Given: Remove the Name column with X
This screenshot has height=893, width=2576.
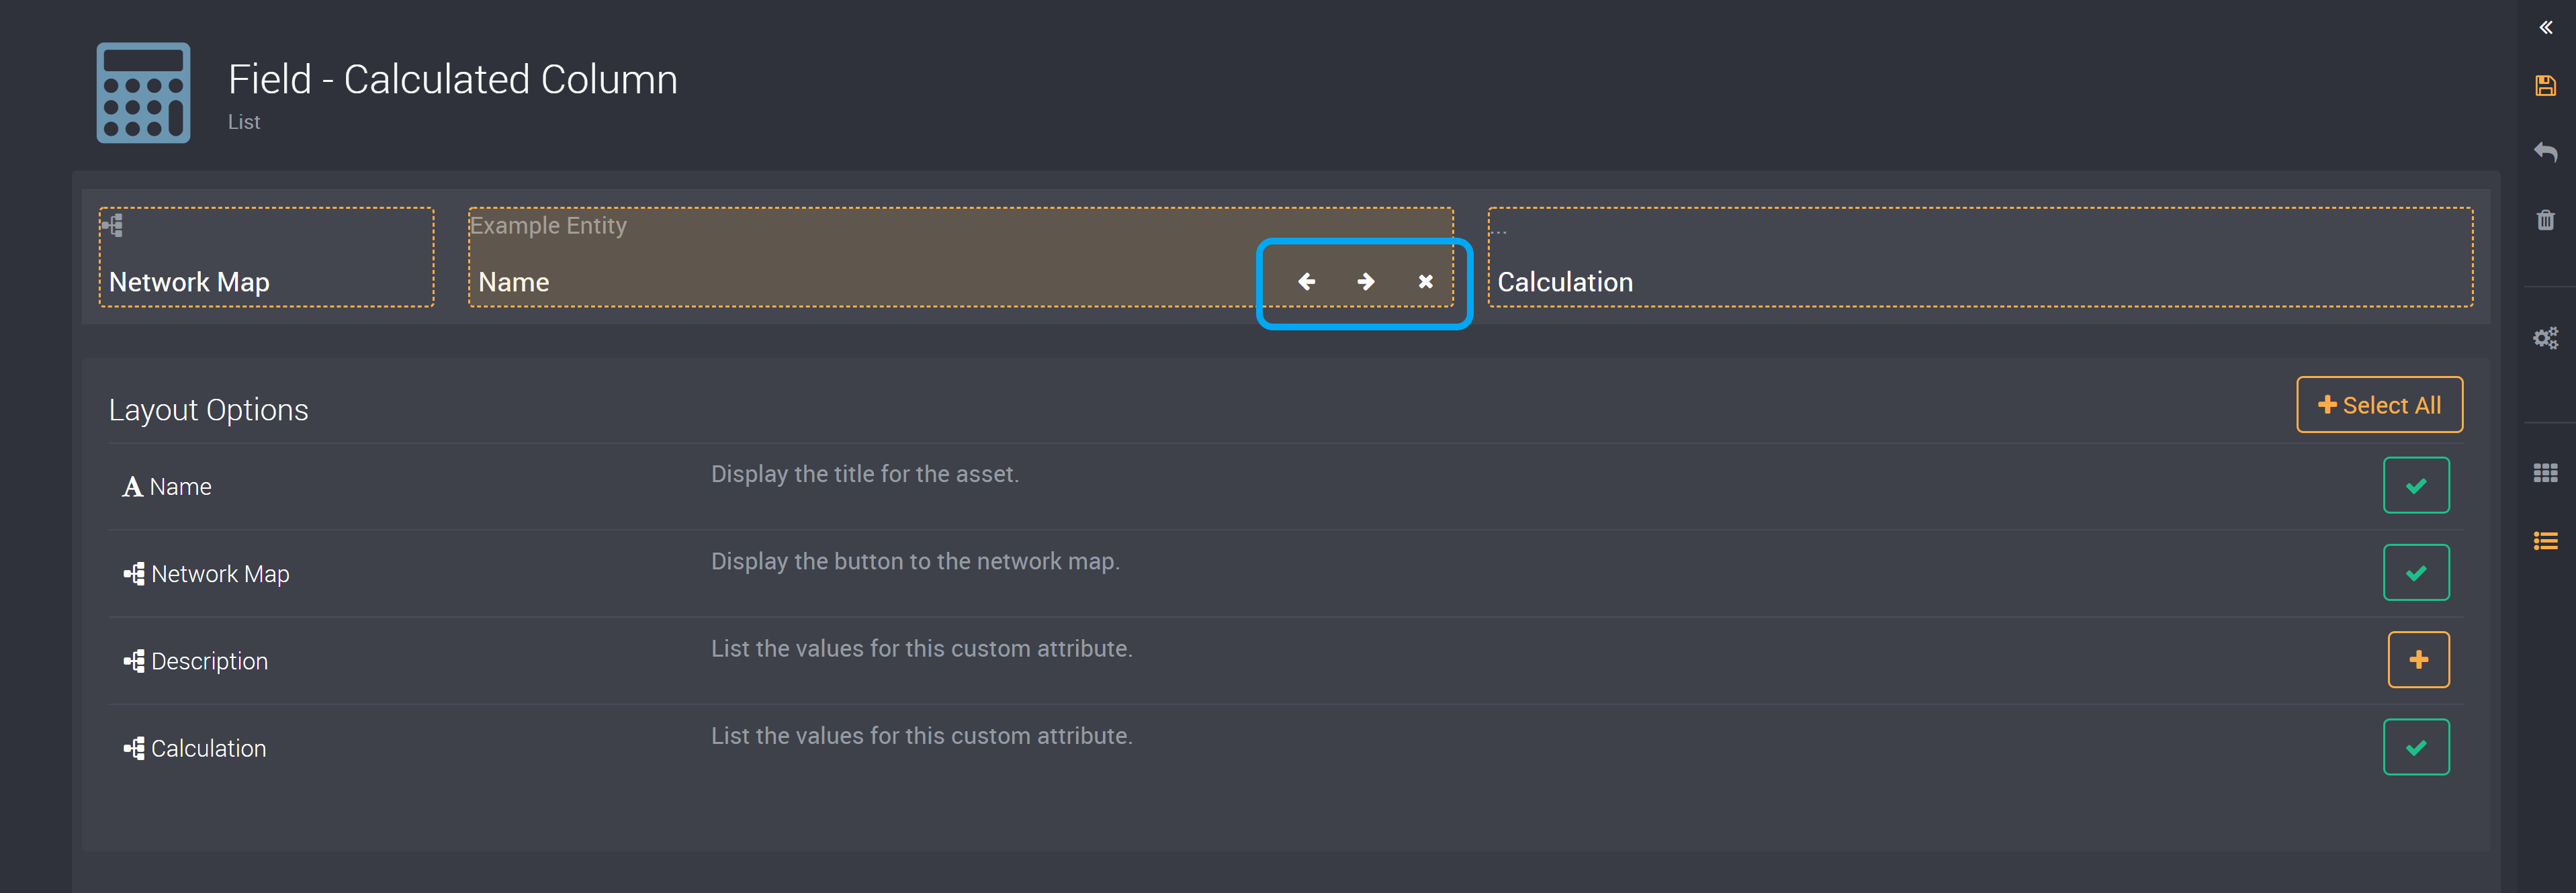Looking at the screenshot, I should (1425, 282).
